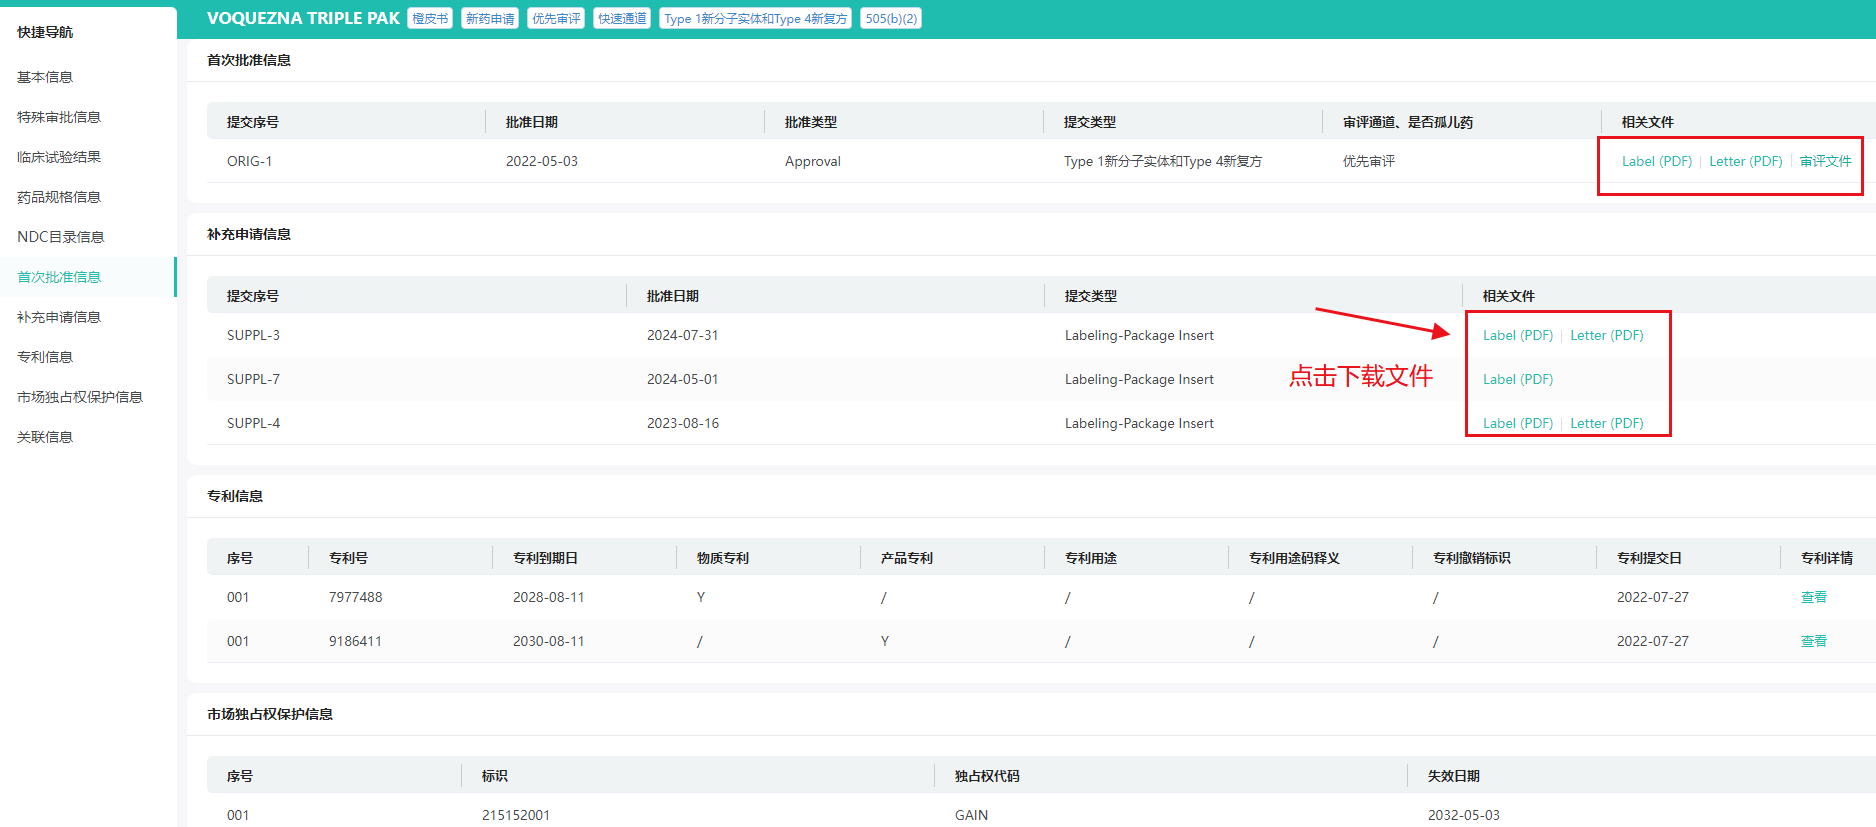Click SUPPL-7 submission cell
Image resolution: width=1876 pixels, height=827 pixels.
[254, 379]
